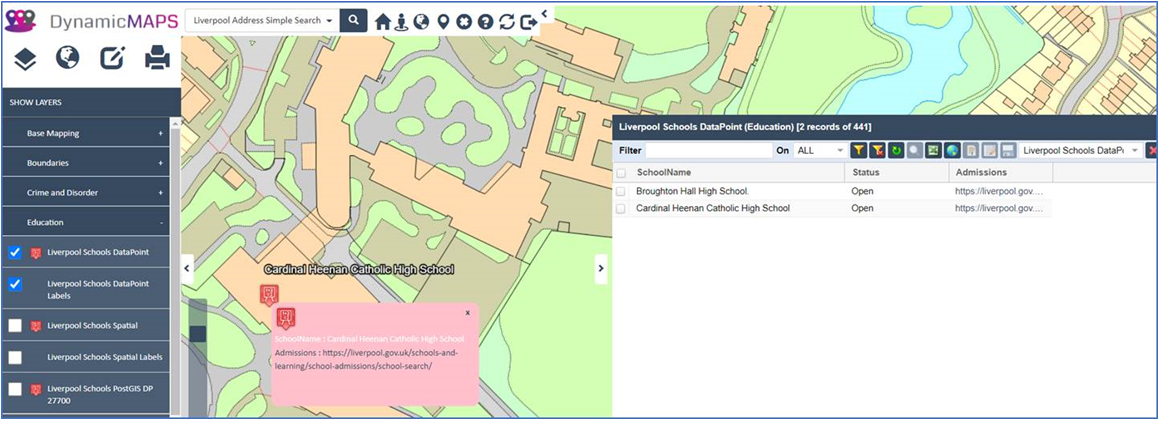Viewport: 1161px width, 421px height.
Task: Click the location pin icon in toolbar
Action: 443,22
